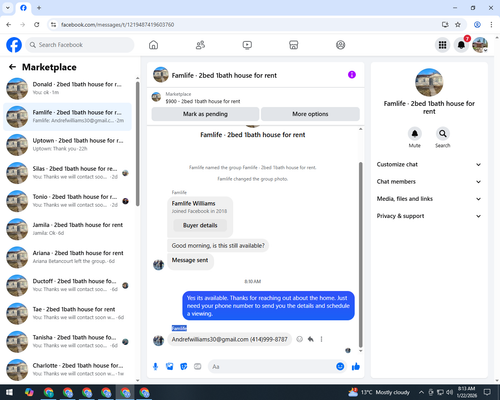Focus the Aa message input box
The image size is (500, 400).
272,367
